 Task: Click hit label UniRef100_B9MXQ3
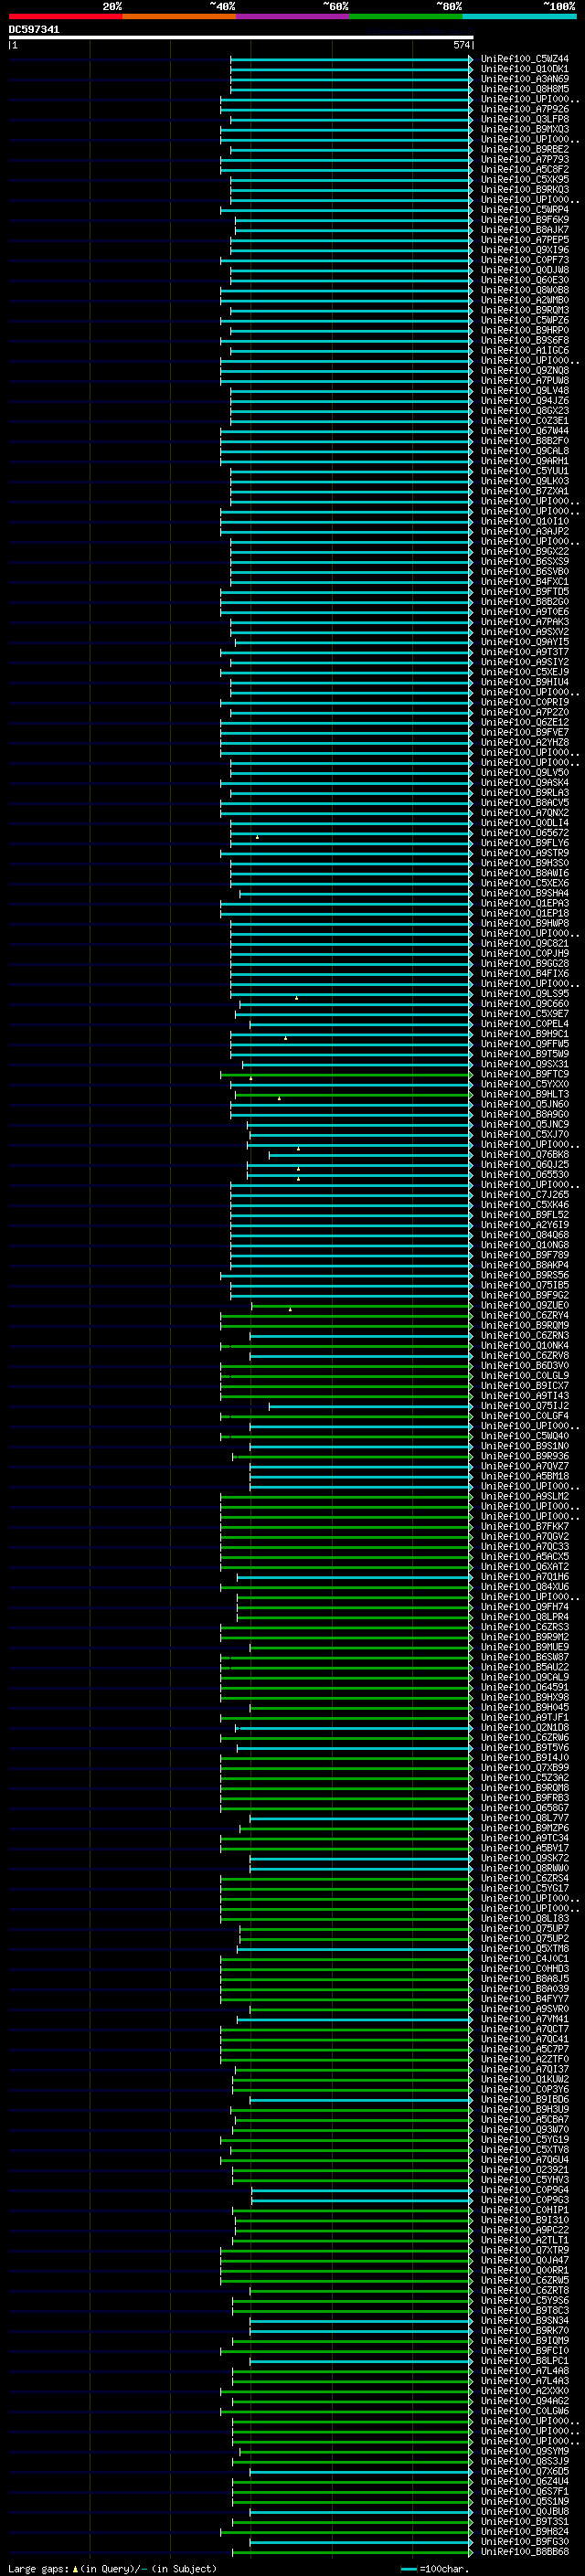pyautogui.click(x=524, y=129)
